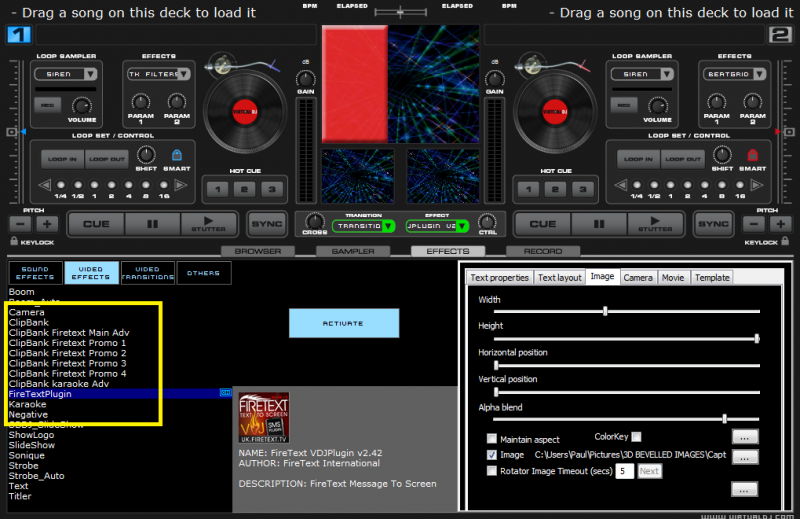Toggle left deck sampler Rec button

pyautogui.click(x=47, y=105)
